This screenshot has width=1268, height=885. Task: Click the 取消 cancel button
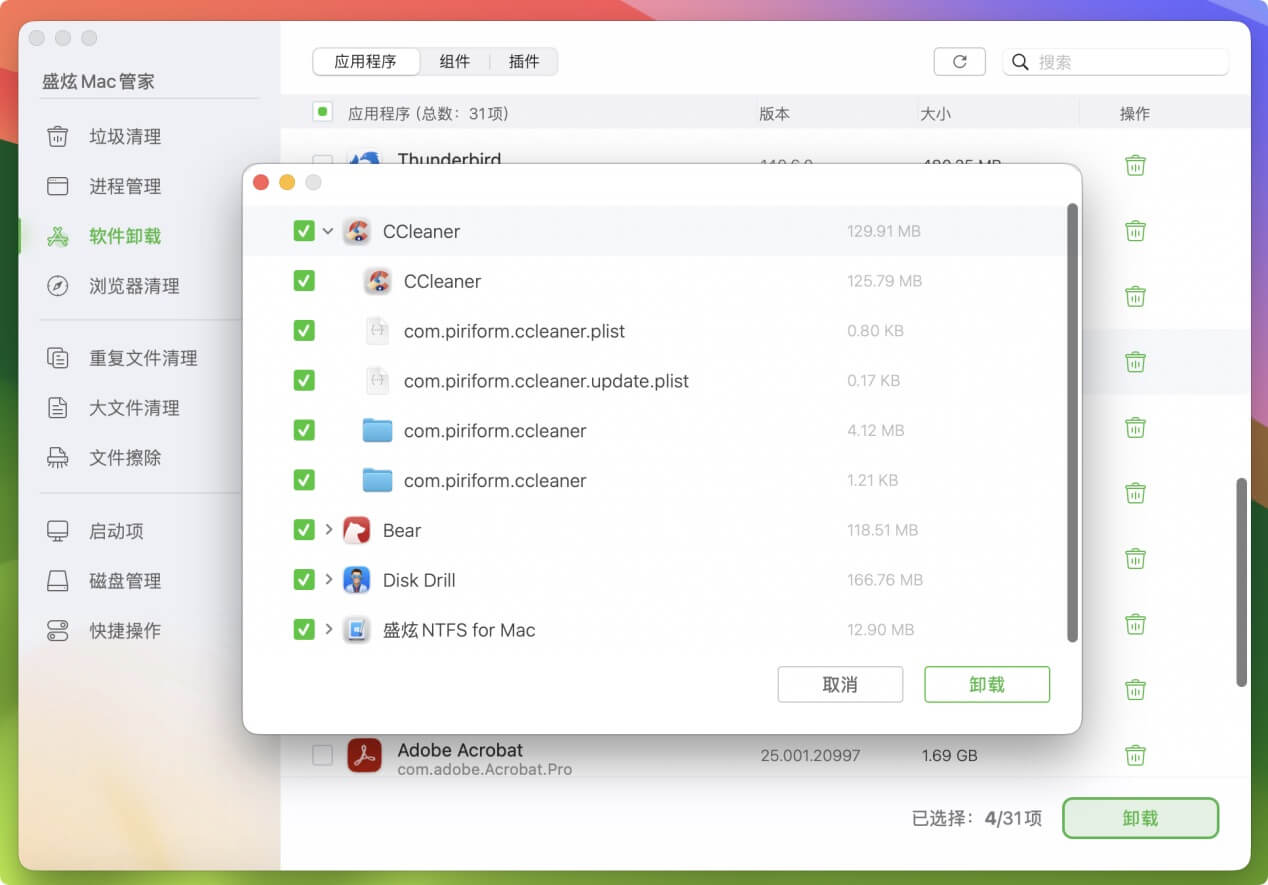(840, 684)
